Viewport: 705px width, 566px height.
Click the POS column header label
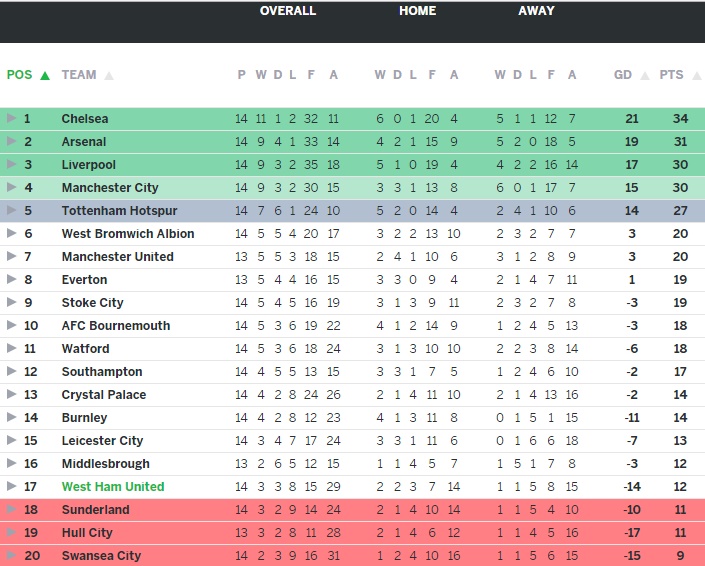coord(19,75)
